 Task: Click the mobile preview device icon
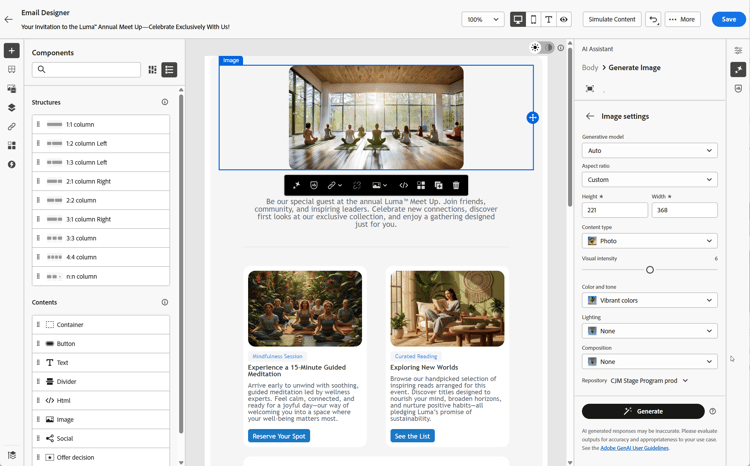pyautogui.click(x=533, y=19)
